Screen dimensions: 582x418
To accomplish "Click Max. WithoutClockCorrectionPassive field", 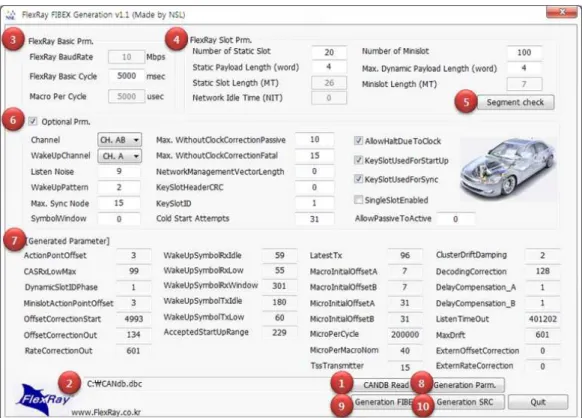I will [314, 139].
